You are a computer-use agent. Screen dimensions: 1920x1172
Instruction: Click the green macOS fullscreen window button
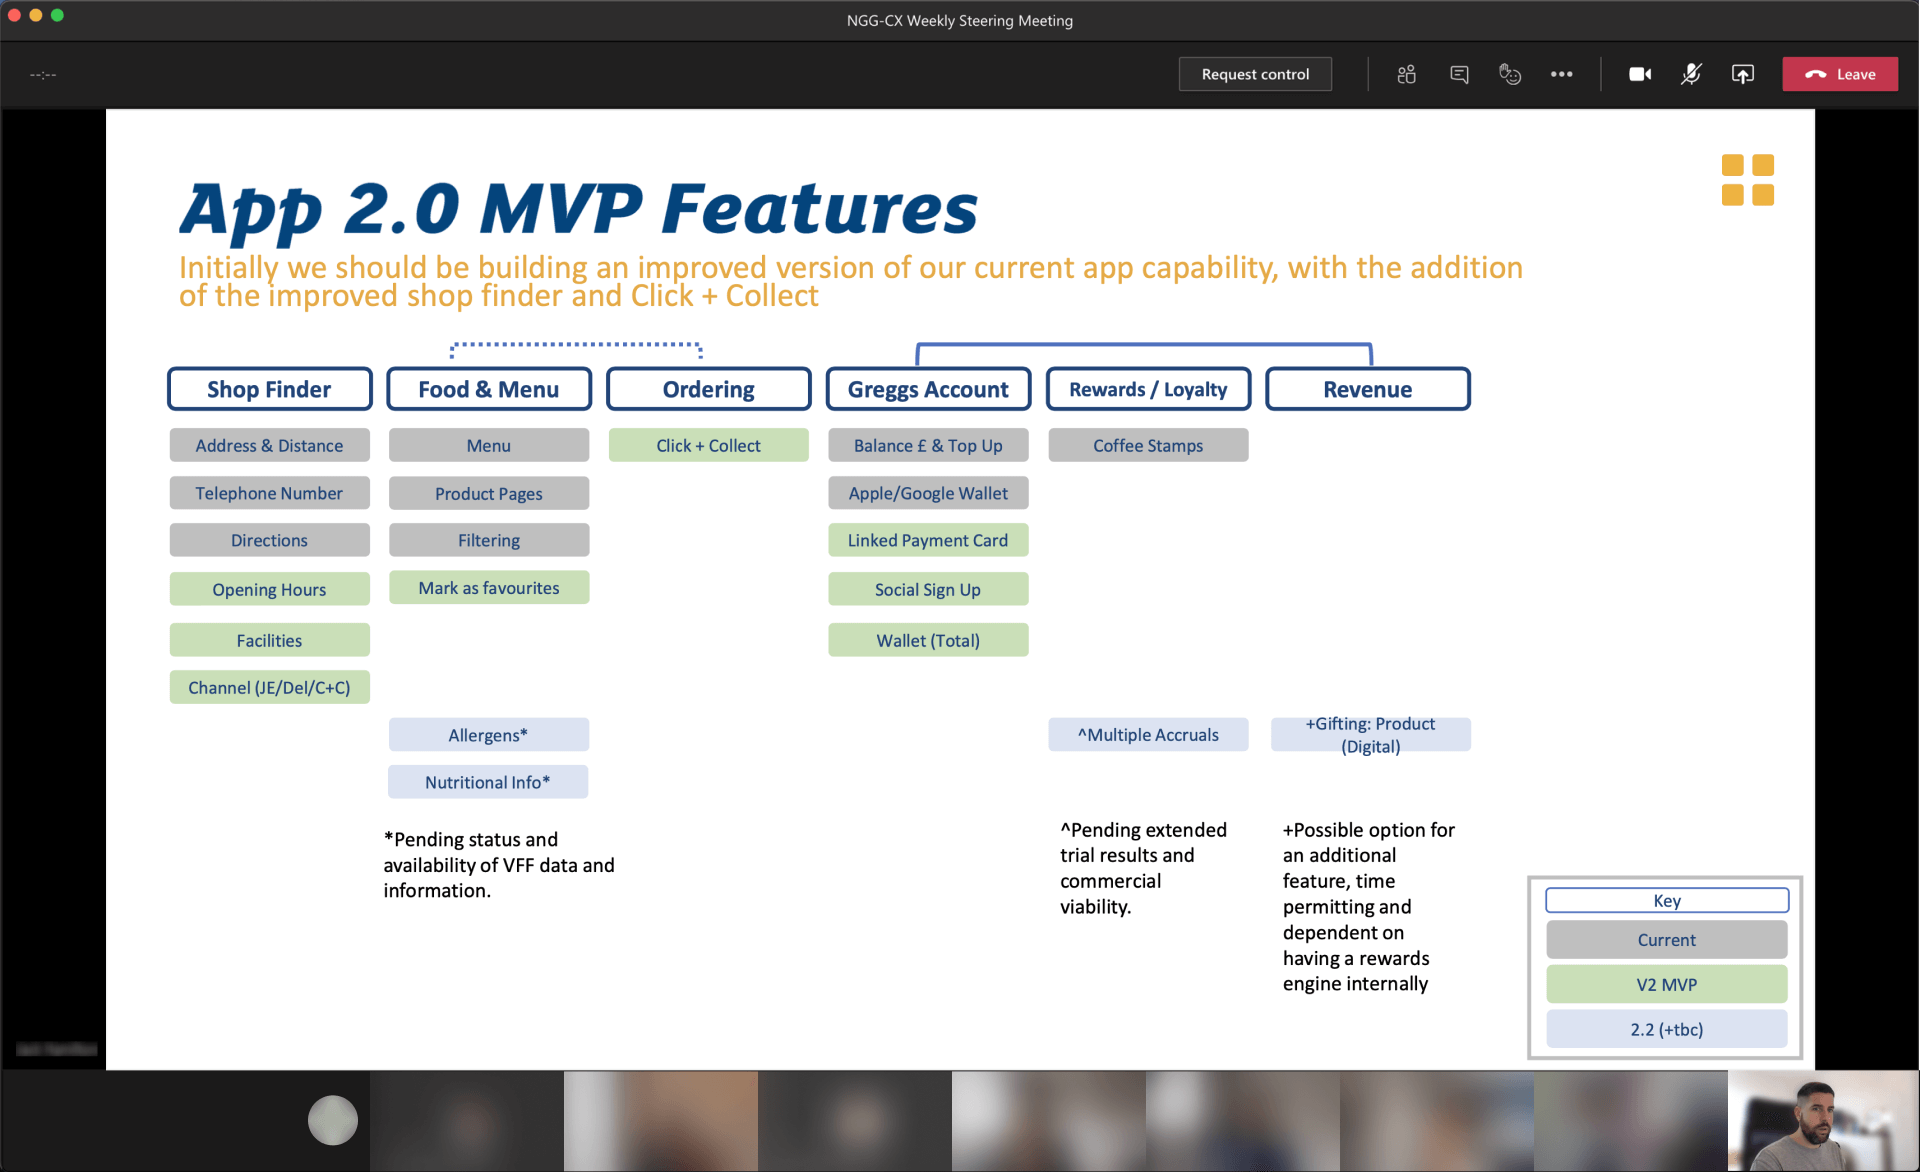[57, 15]
